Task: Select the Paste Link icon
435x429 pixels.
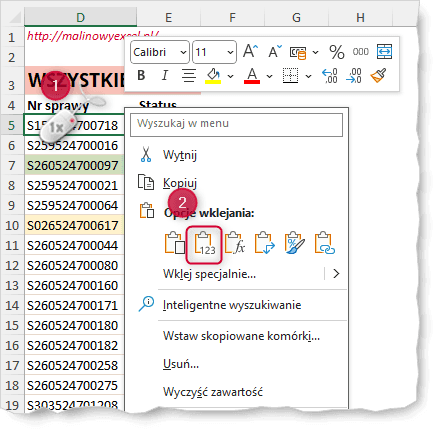Action: [x=324, y=243]
